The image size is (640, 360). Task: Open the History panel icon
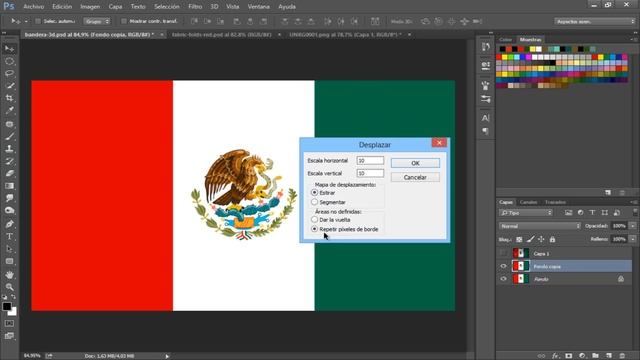485,47
